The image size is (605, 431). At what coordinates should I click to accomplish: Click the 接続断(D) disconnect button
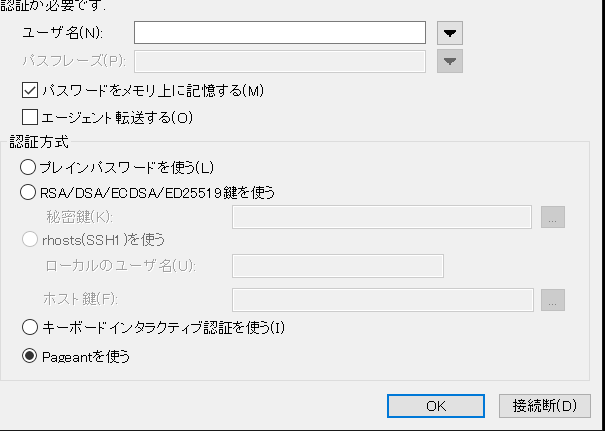click(545, 406)
